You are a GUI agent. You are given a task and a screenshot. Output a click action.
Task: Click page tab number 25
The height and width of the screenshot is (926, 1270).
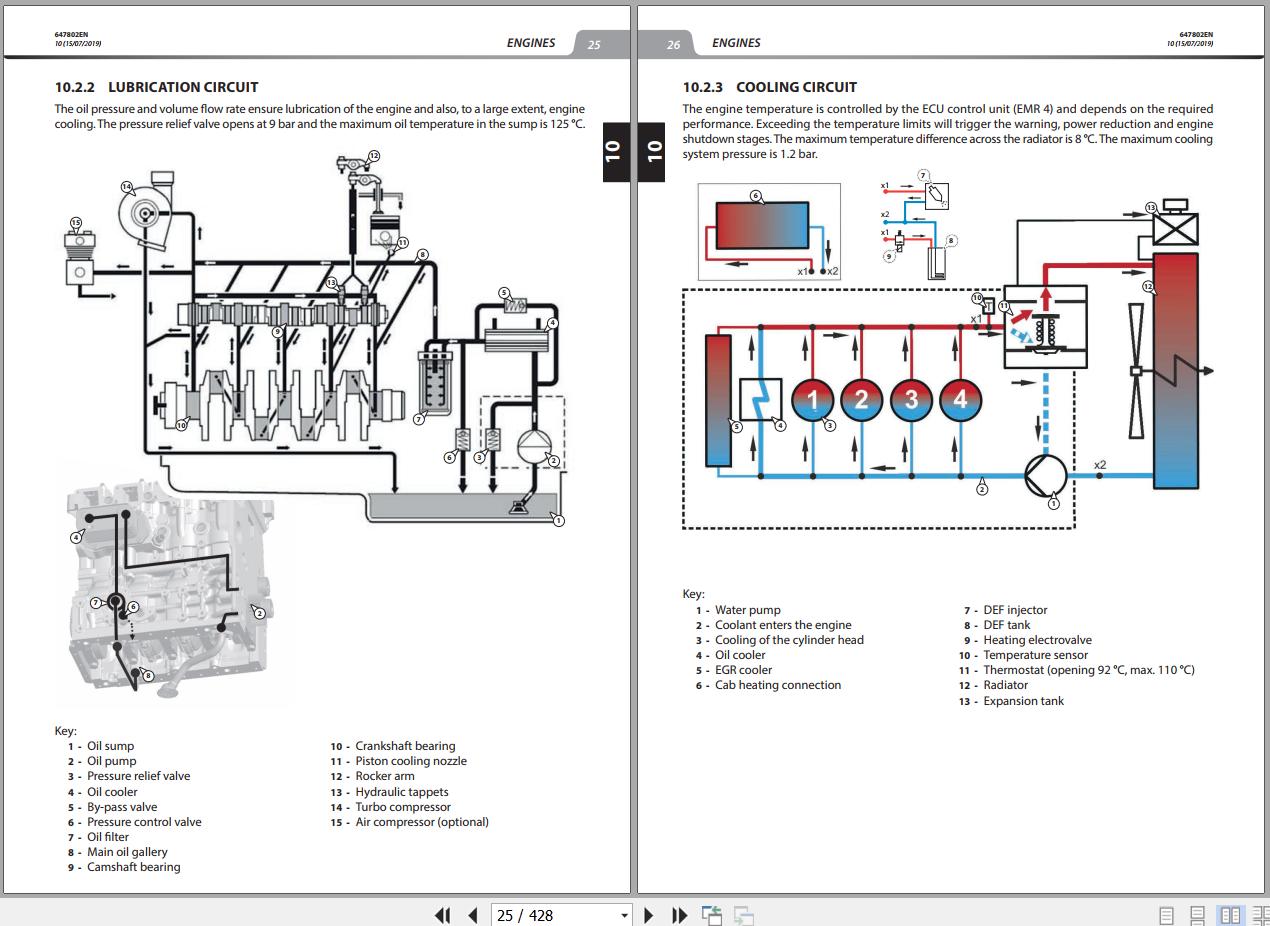(x=594, y=44)
